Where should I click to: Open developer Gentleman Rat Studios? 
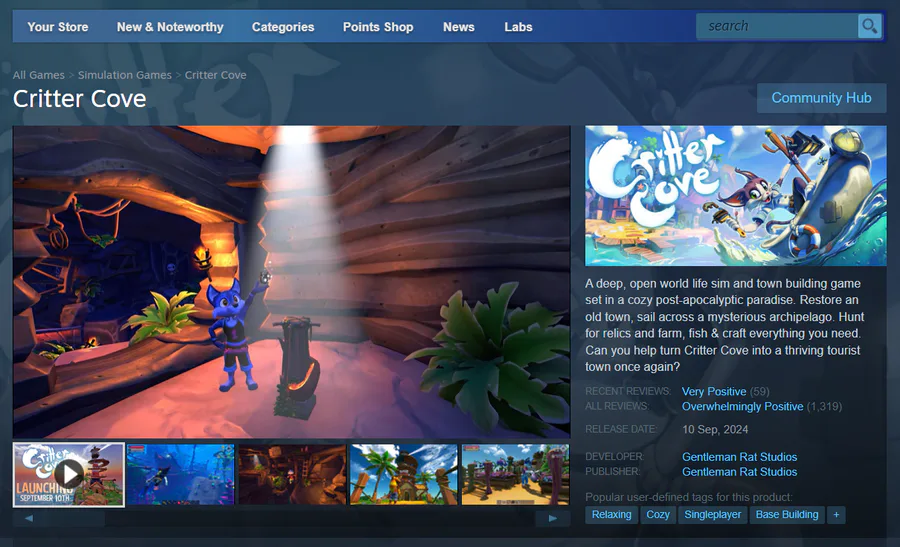point(739,457)
